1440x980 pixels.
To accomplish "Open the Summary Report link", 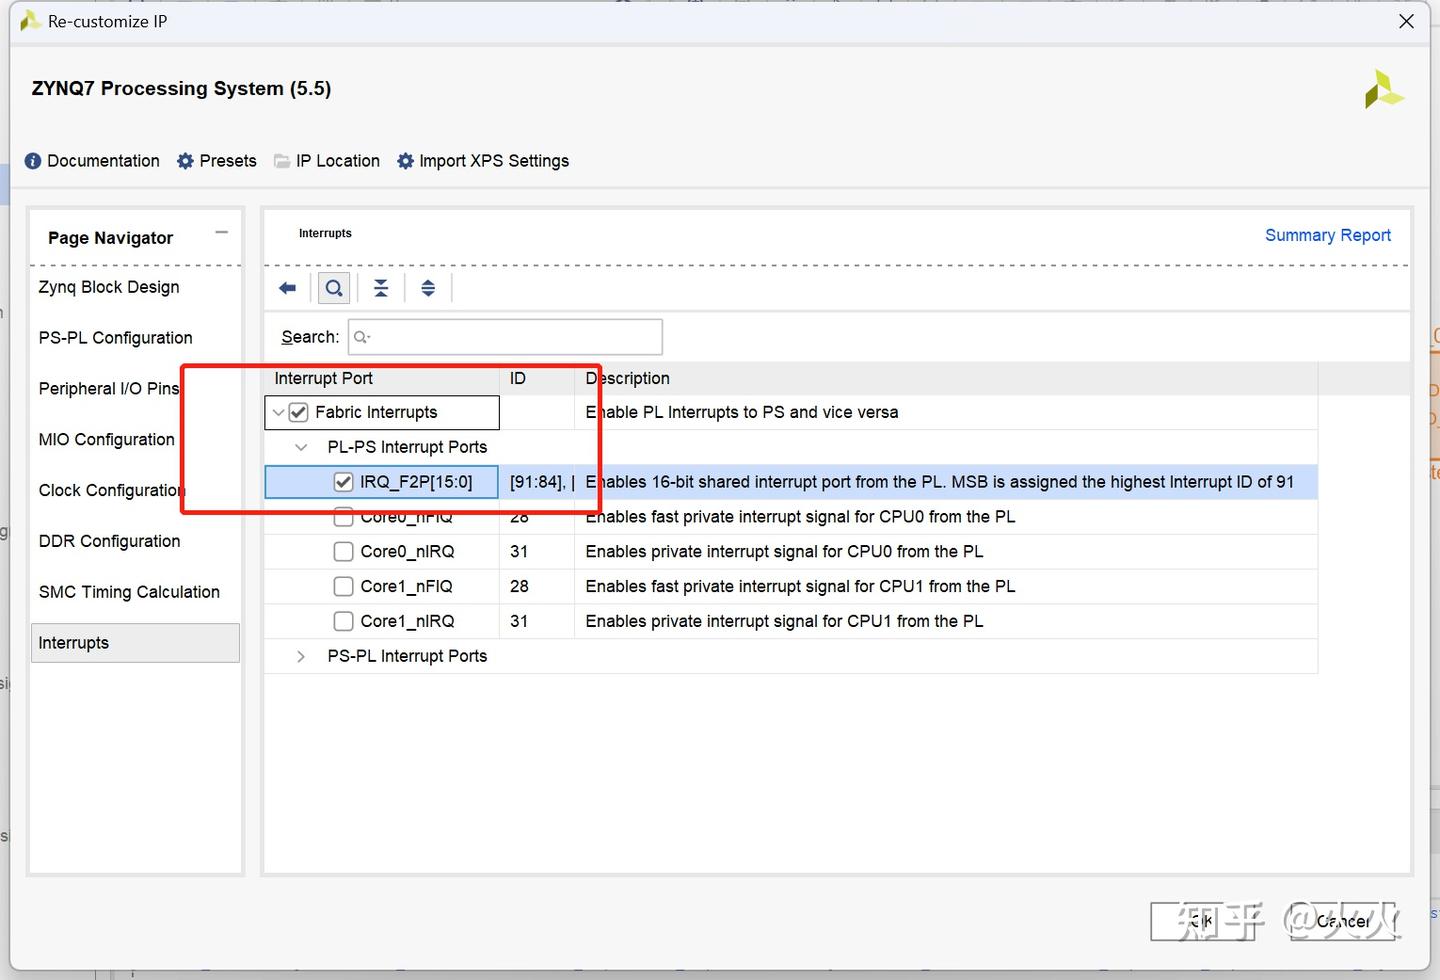I will [1327, 235].
